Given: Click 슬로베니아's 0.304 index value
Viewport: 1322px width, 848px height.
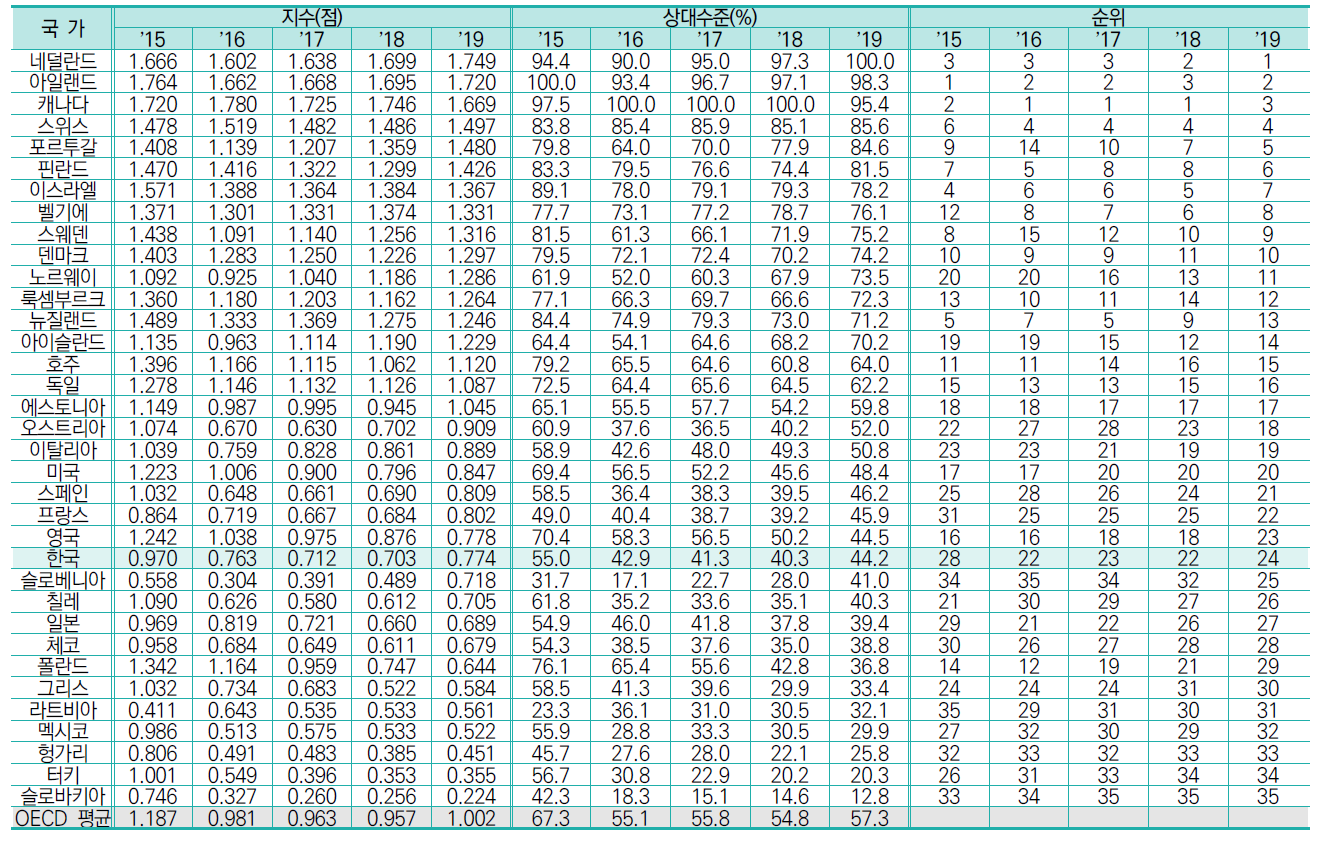Looking at the screenshot, I should [x=233, y=580].
